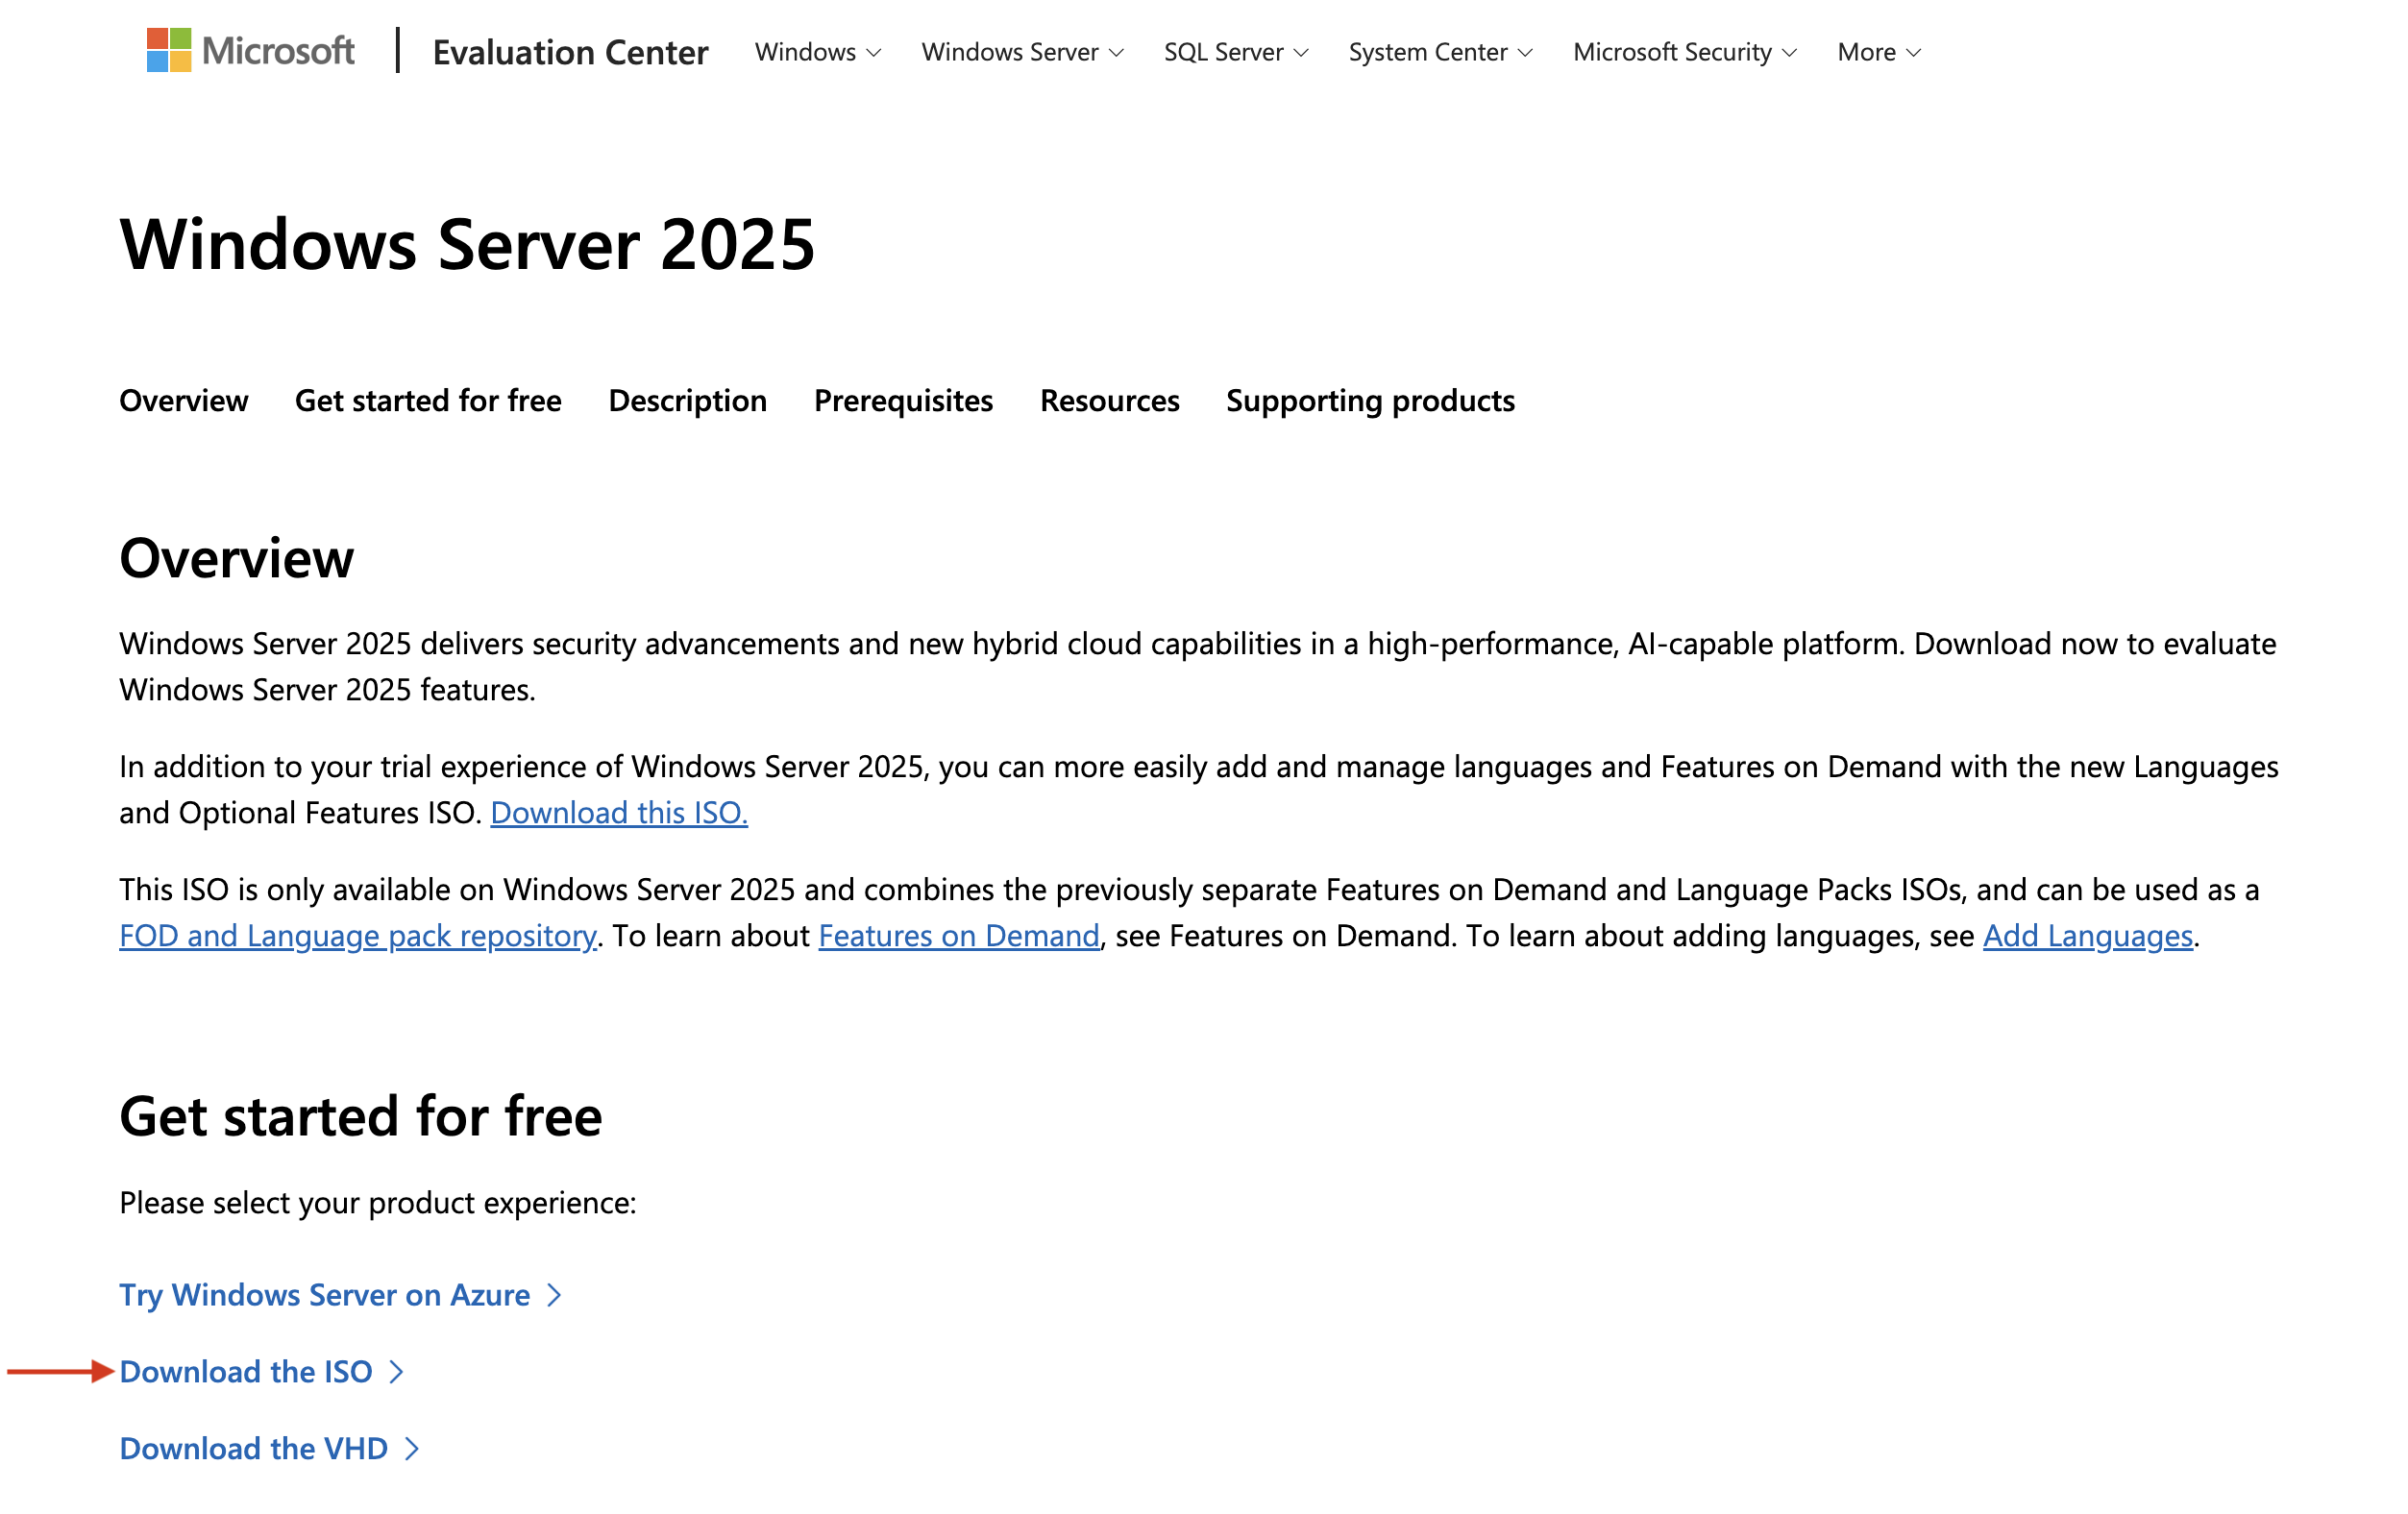2408x1514 pixels.
Task: Open the Evaluation Center home link
Action: pyautogui.click(x=570, y=52)
